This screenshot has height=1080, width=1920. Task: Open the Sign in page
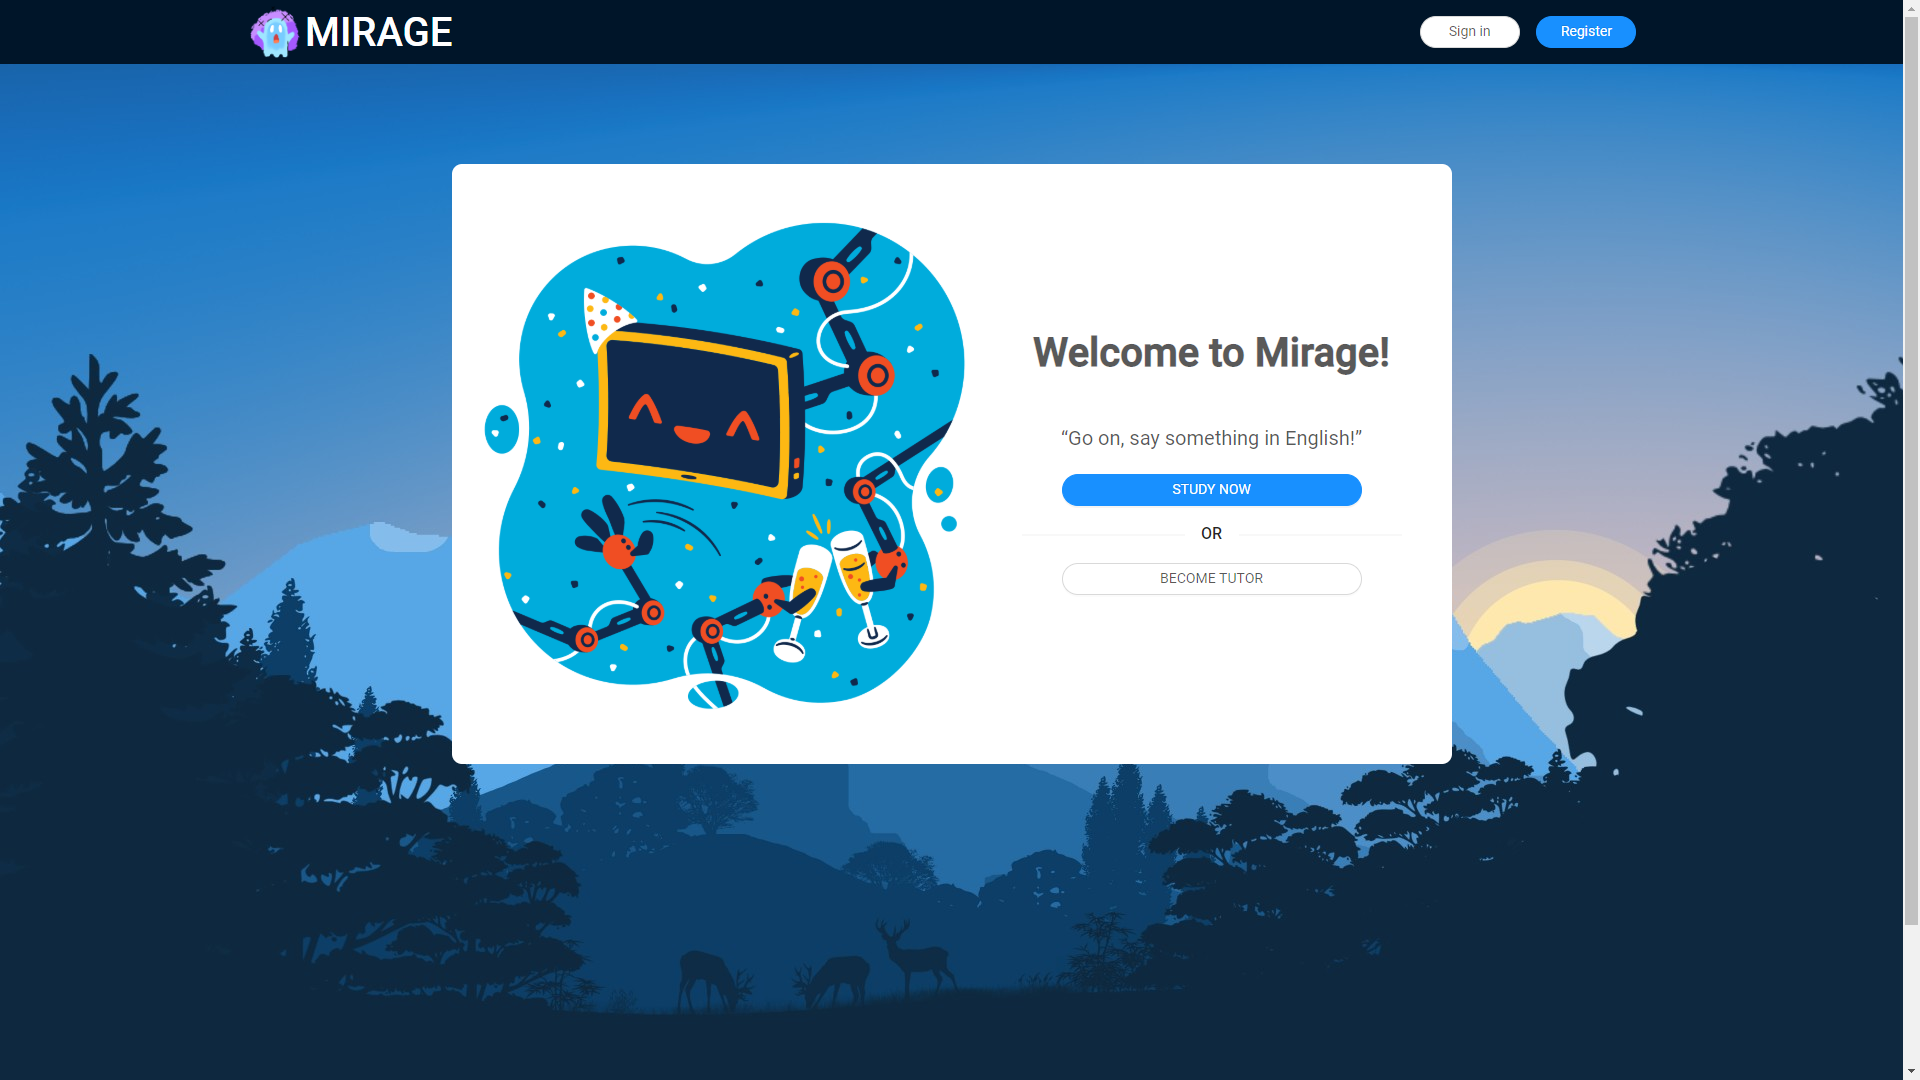pos(1469,32)
